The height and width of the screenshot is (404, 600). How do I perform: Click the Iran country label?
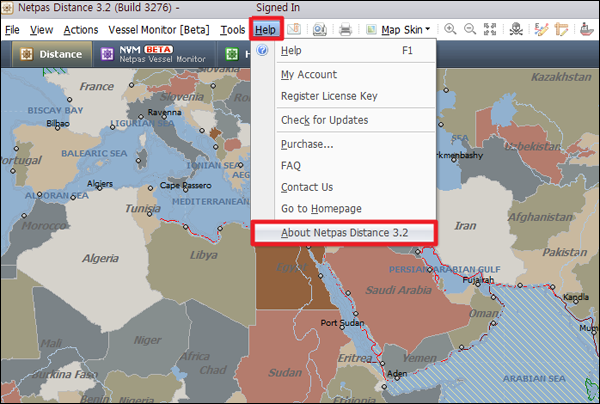[x=465, y=226]
